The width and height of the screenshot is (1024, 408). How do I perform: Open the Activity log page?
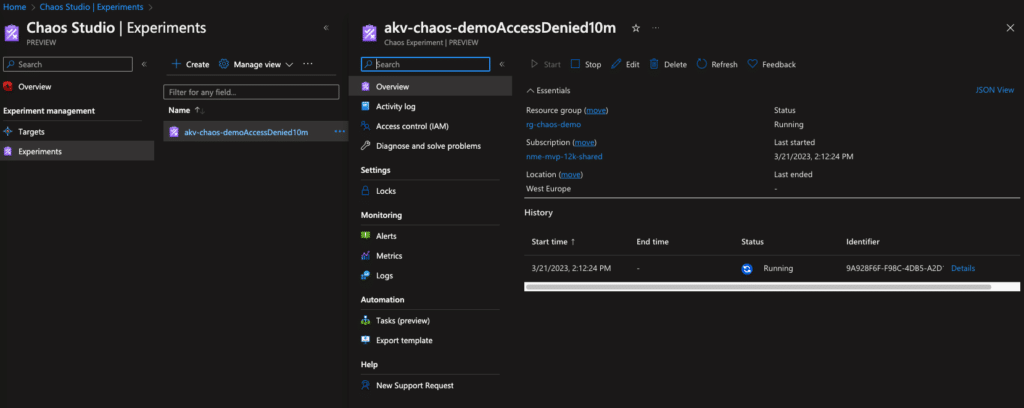click(395, 106)
